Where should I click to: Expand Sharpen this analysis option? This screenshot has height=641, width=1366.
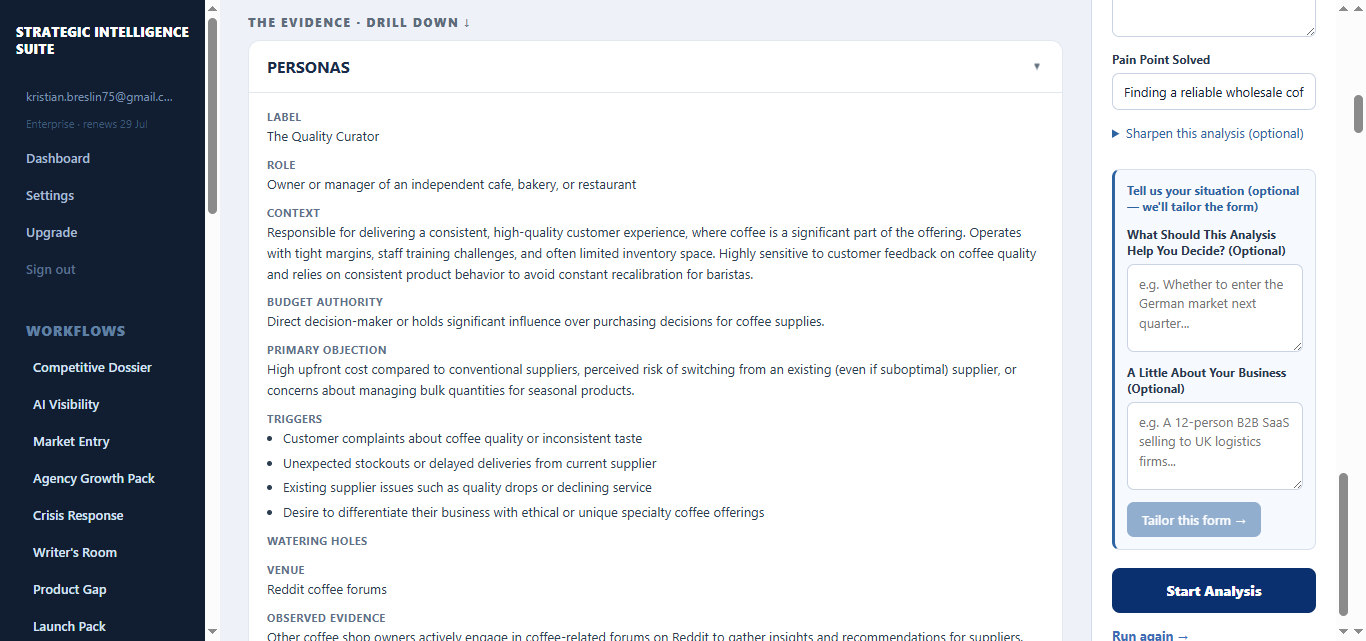[x=1208, y=133]
